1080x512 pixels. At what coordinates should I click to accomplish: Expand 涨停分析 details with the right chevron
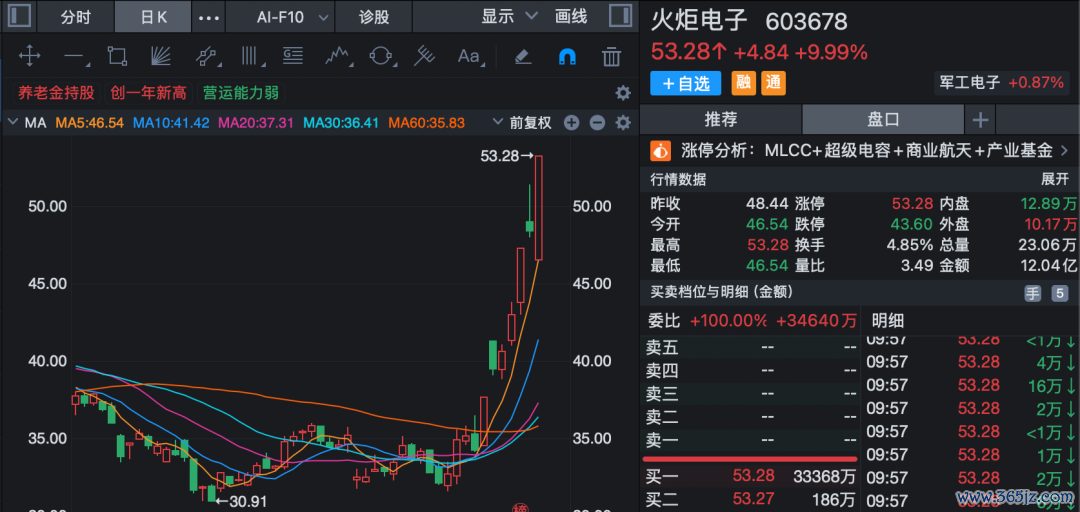point(1064,150)
